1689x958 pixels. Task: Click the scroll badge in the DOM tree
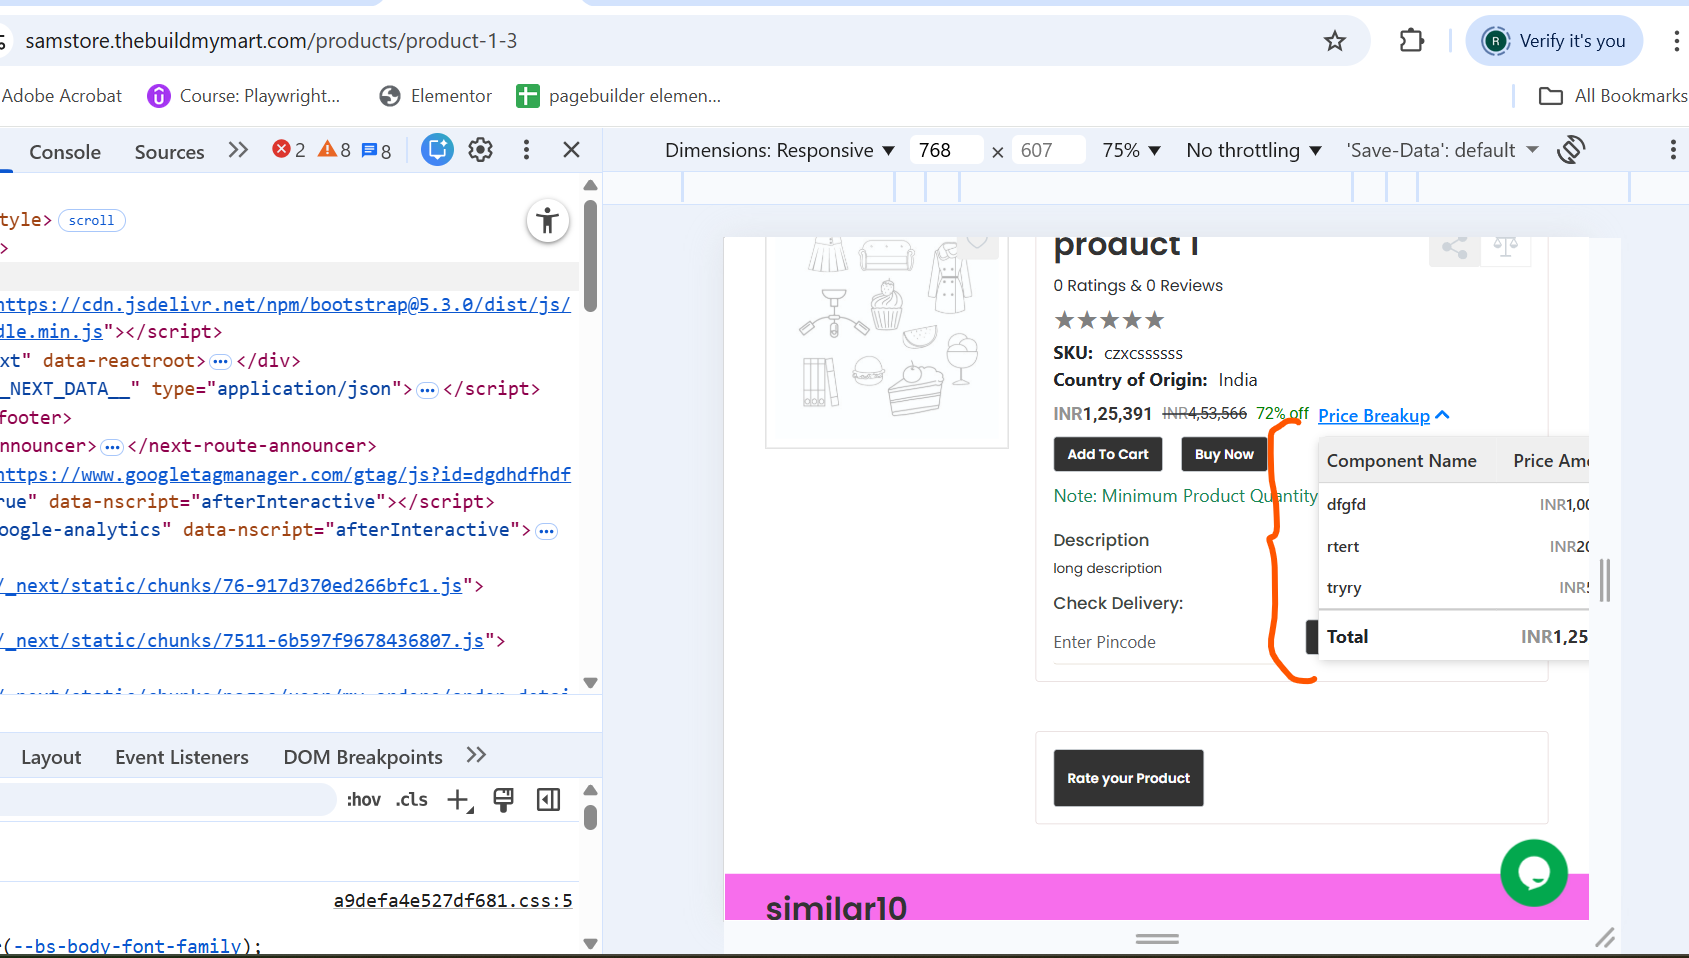click(92, 220)
